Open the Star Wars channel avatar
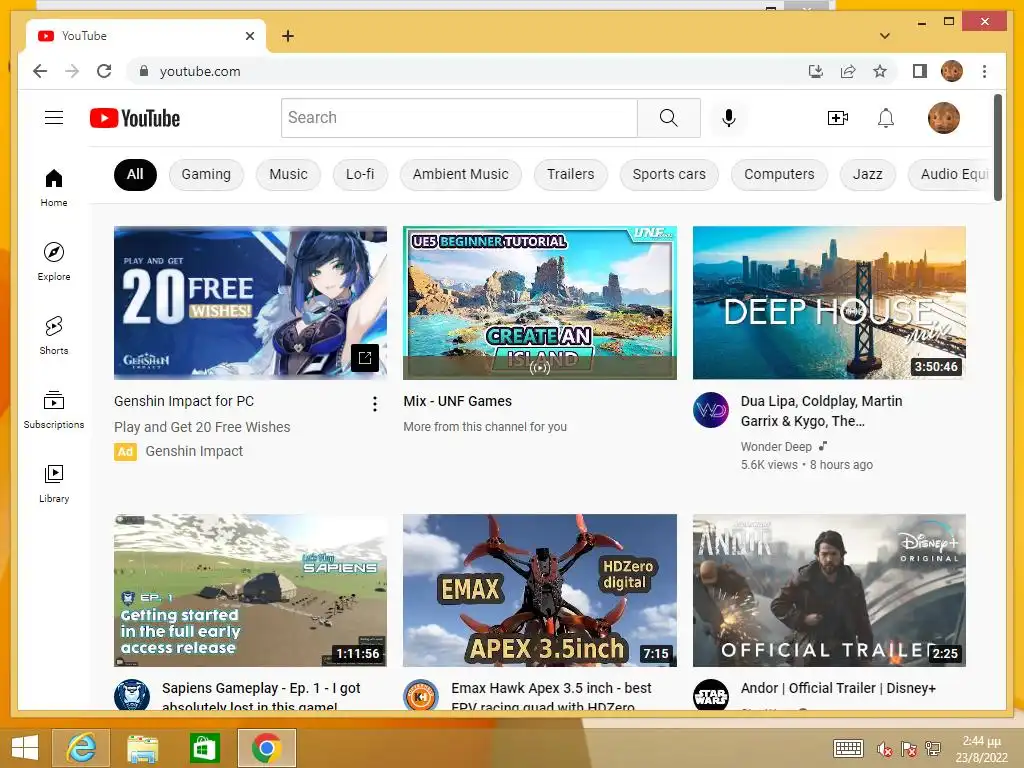The height and width of the screenshot is (768, 1024). point(711,696)
